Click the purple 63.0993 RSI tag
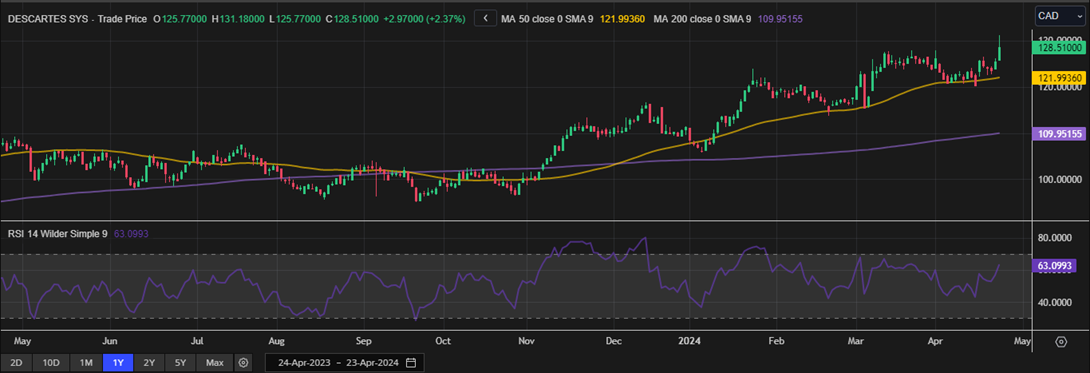This screenshot has width=1090, height=373. pyautogui.click(x=1054, y=265)
